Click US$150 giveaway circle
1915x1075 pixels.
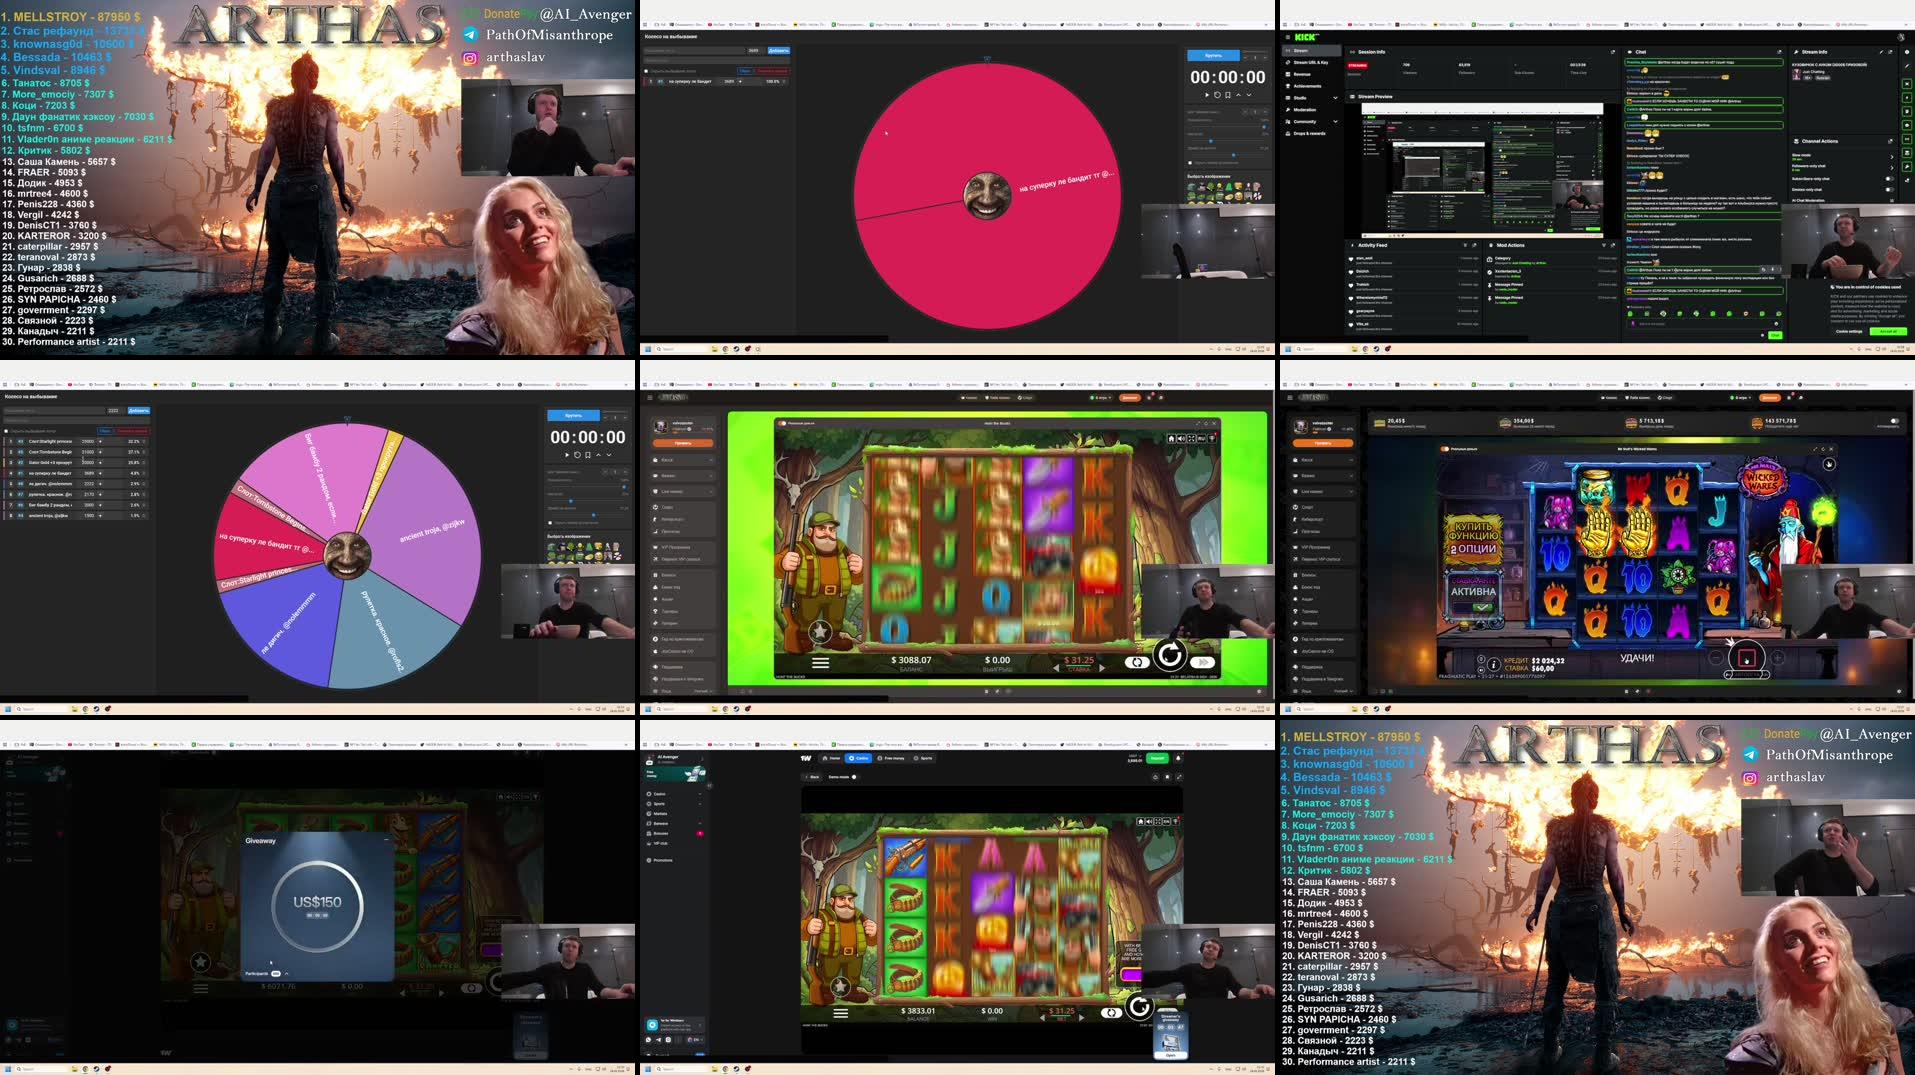click(x=317, y=906)
